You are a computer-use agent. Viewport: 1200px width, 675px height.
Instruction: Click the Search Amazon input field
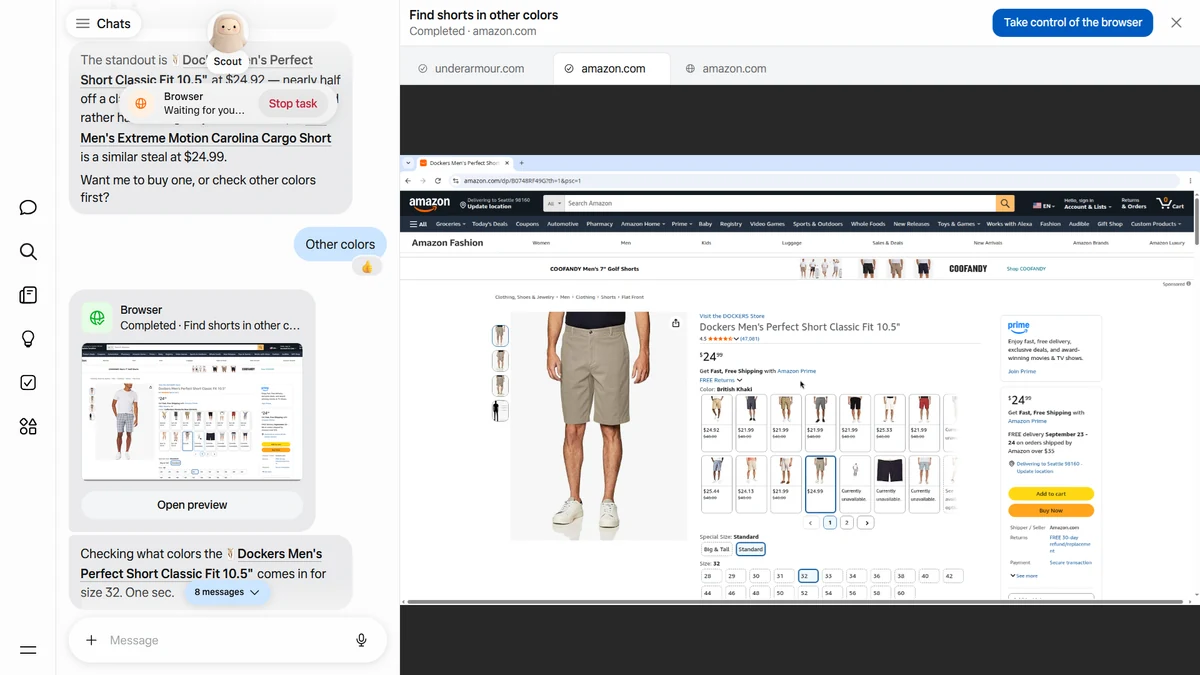pos(781,203)
